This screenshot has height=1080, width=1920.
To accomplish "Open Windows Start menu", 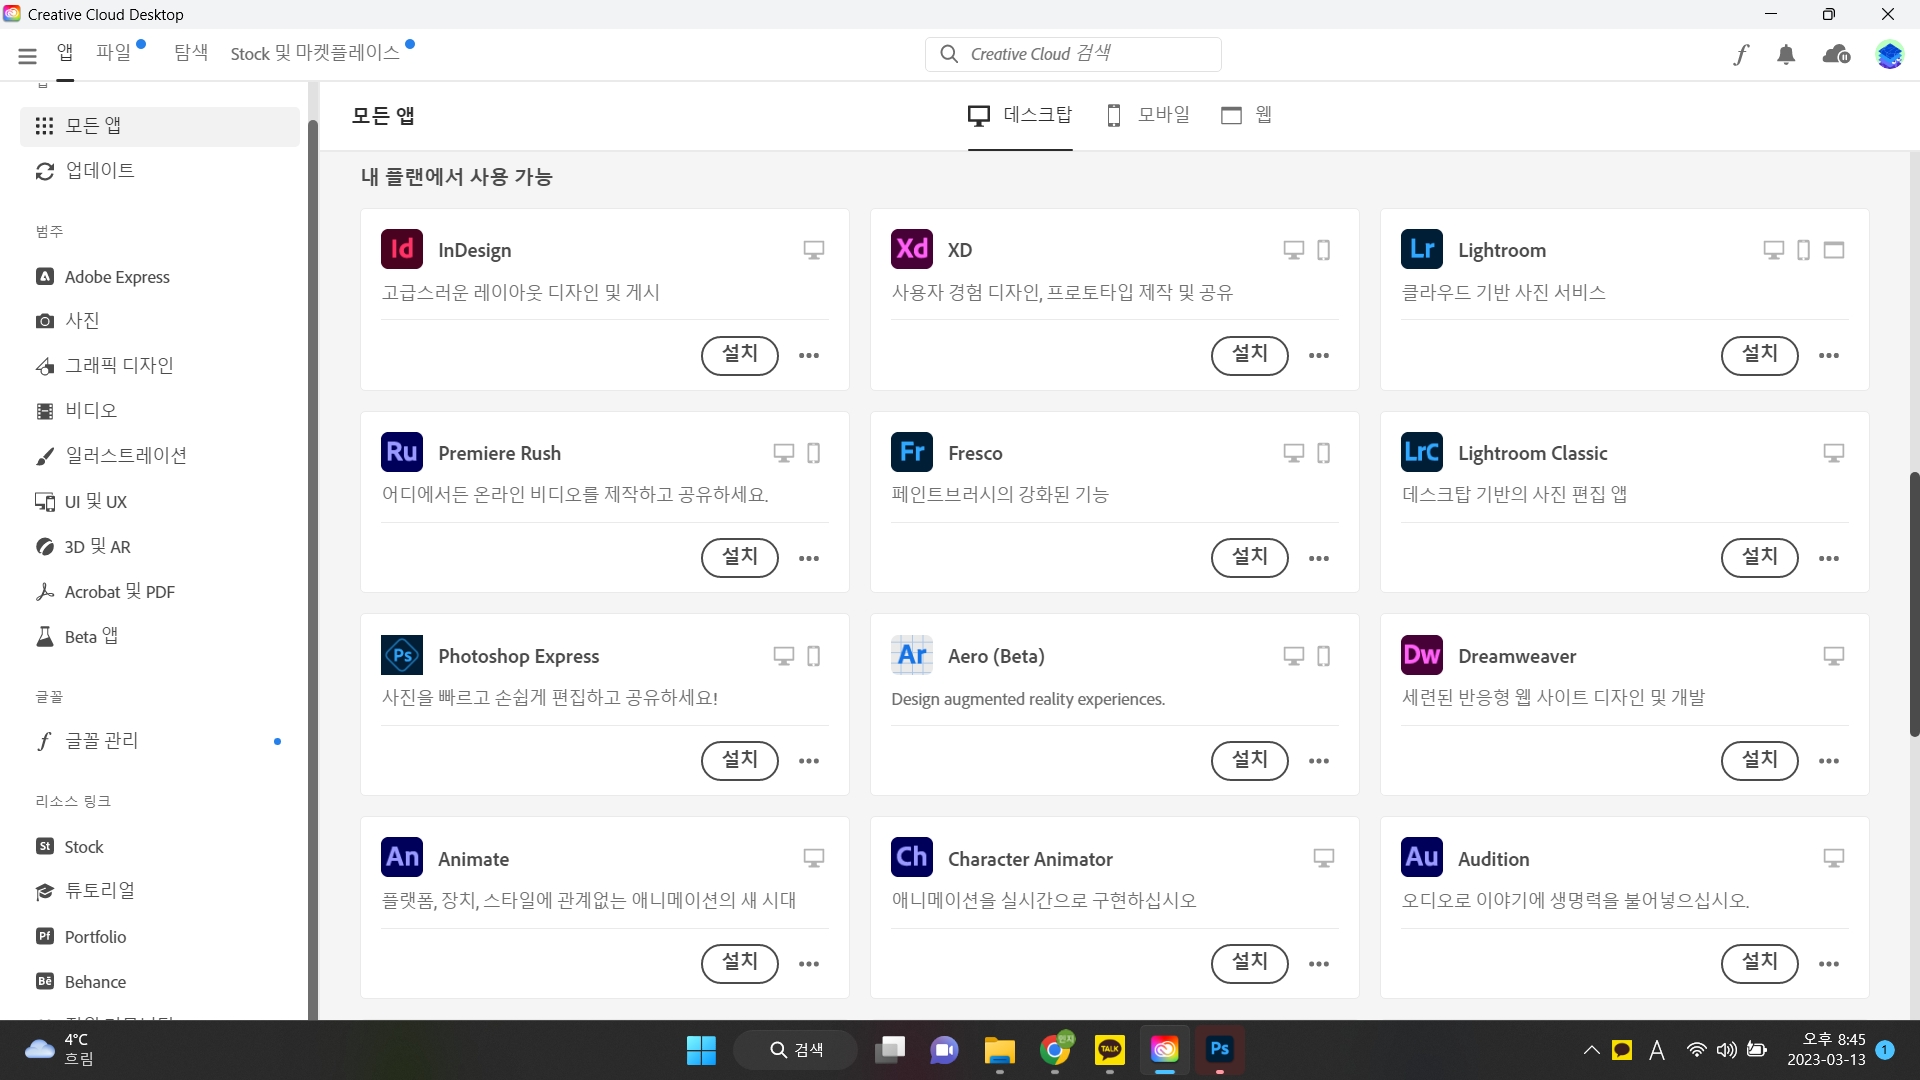I will point(701,1050).
